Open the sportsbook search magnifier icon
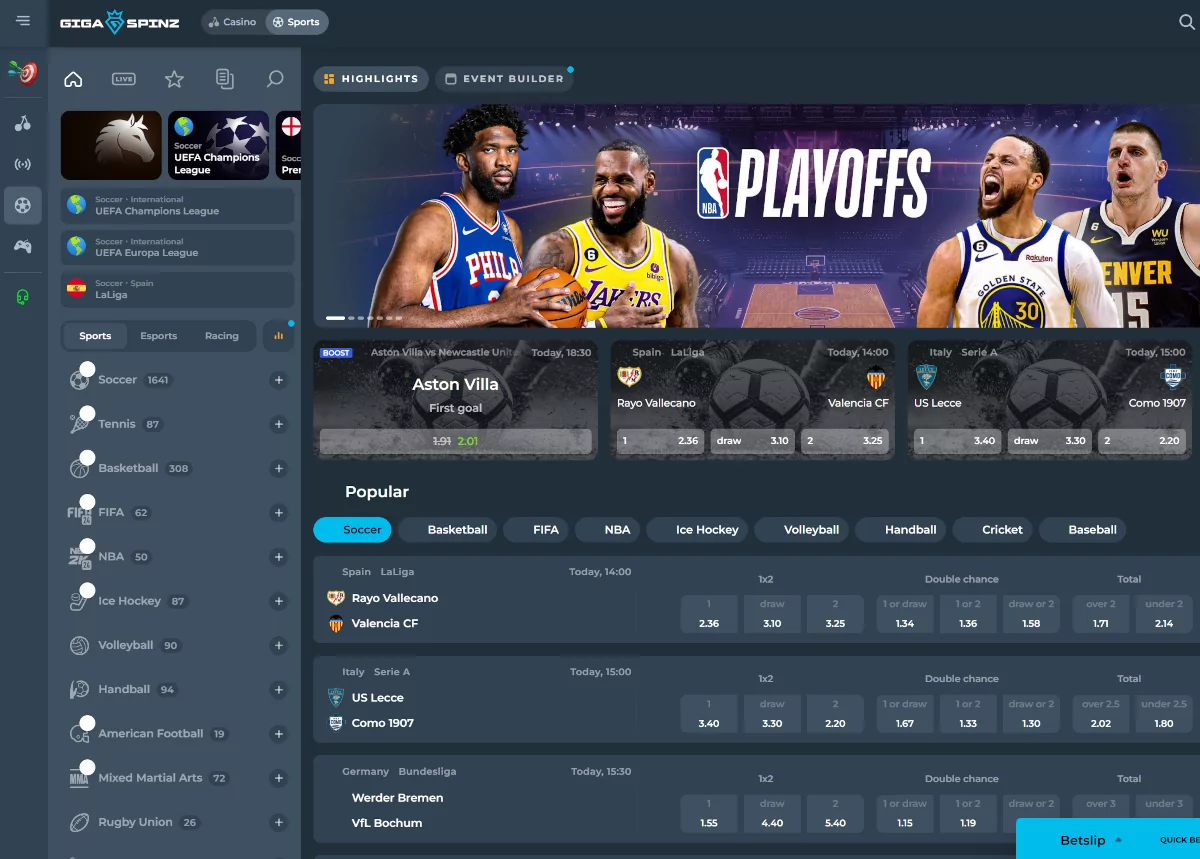The width and height of the screenshot is (1200, 859). click(x=275, y=80)
